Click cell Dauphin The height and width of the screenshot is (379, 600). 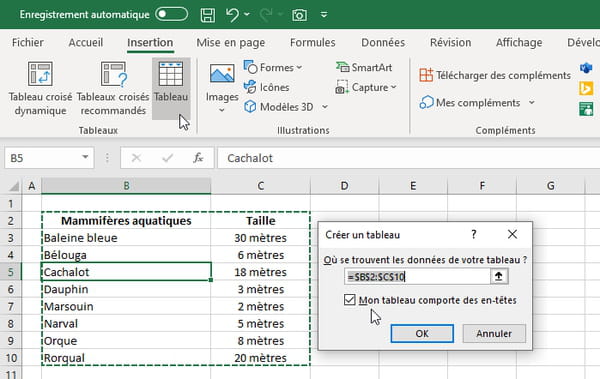(x=126, y=289)
